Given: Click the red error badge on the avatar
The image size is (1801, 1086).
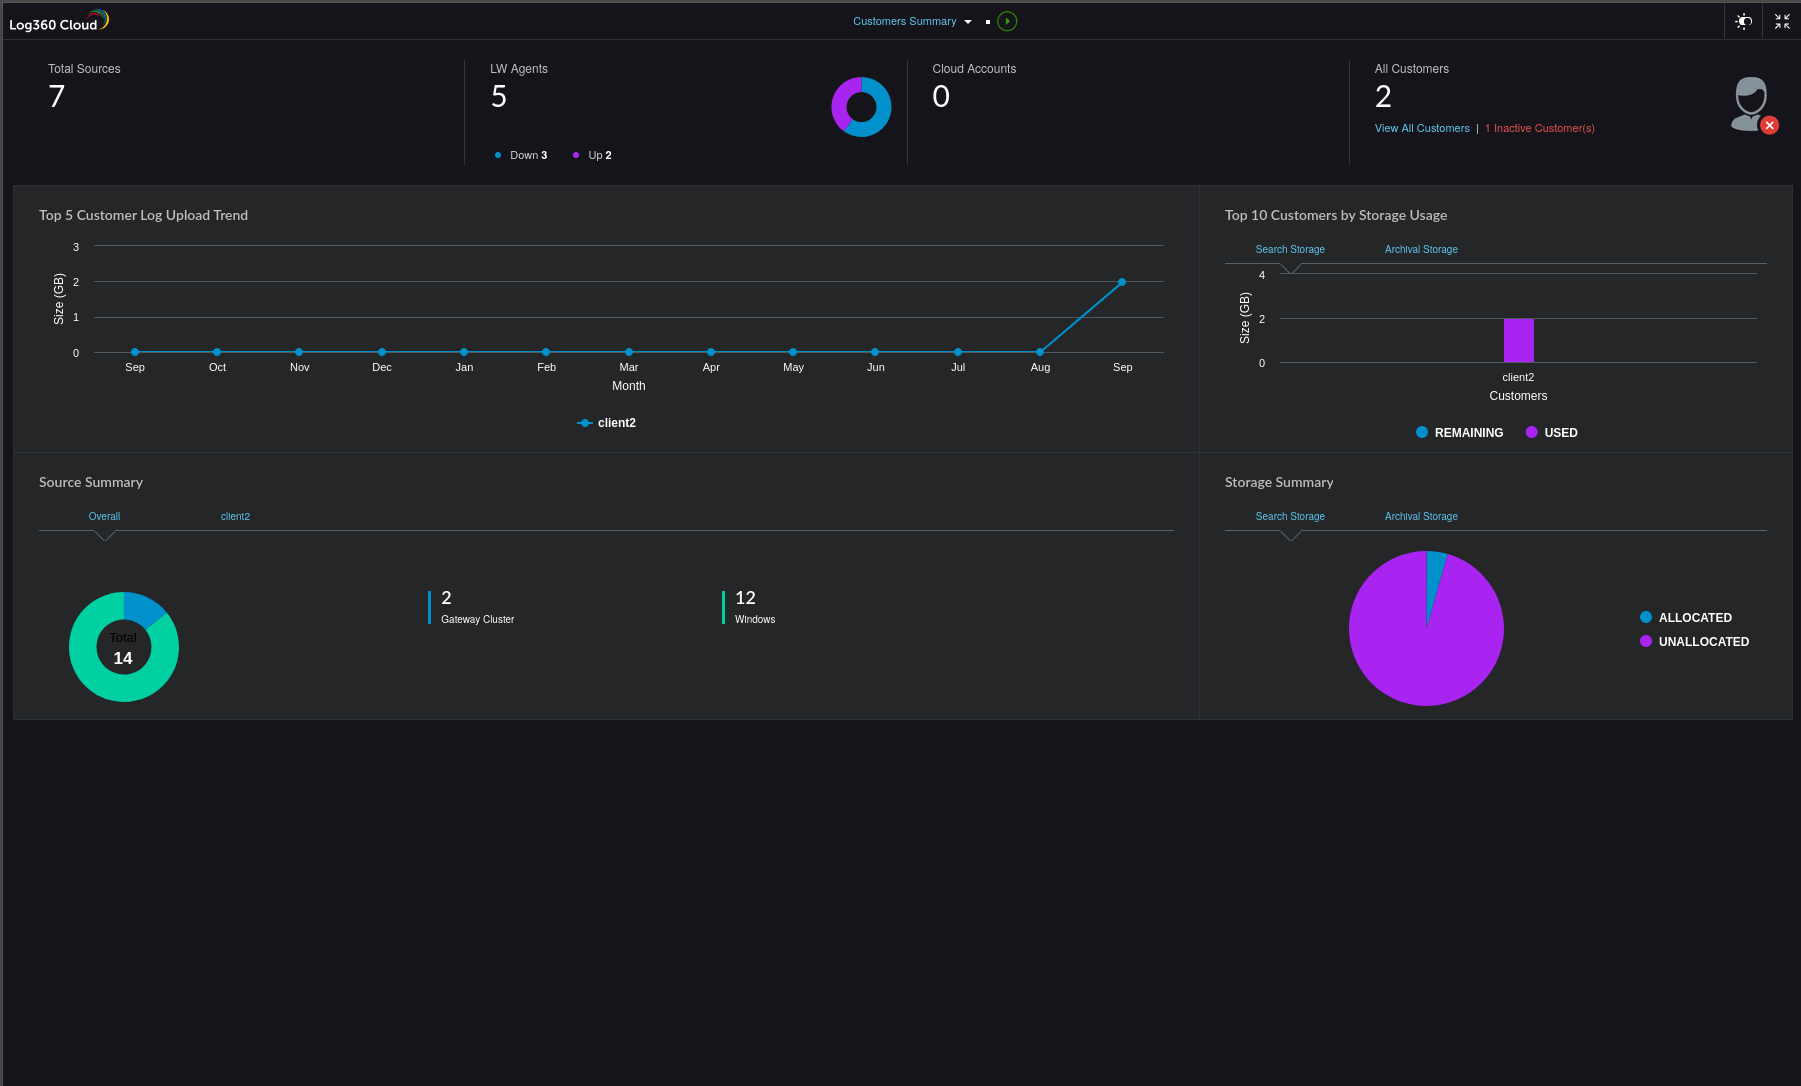Looking at the screenshot, I should coord(1770,125).
